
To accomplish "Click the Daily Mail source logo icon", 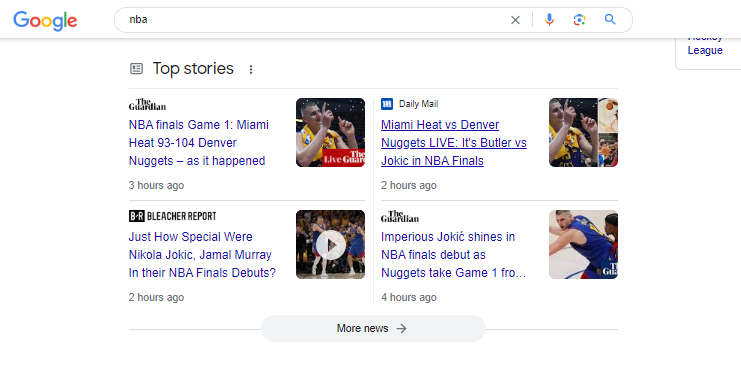I will [387, 104].
